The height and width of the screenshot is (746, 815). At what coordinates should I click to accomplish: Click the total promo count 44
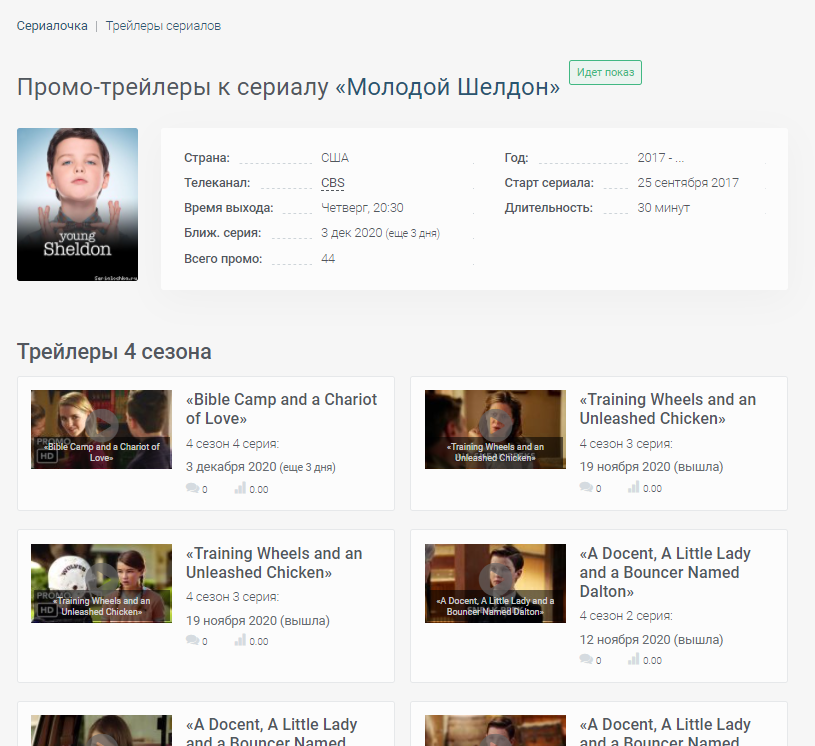328,258
